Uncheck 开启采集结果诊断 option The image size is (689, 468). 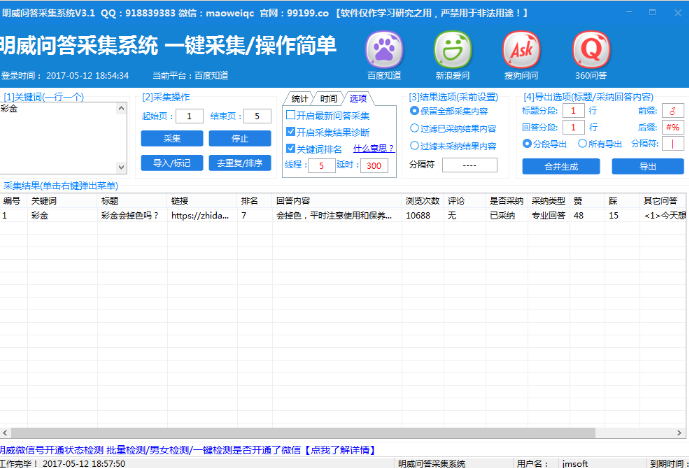click(x=290, y=131)
